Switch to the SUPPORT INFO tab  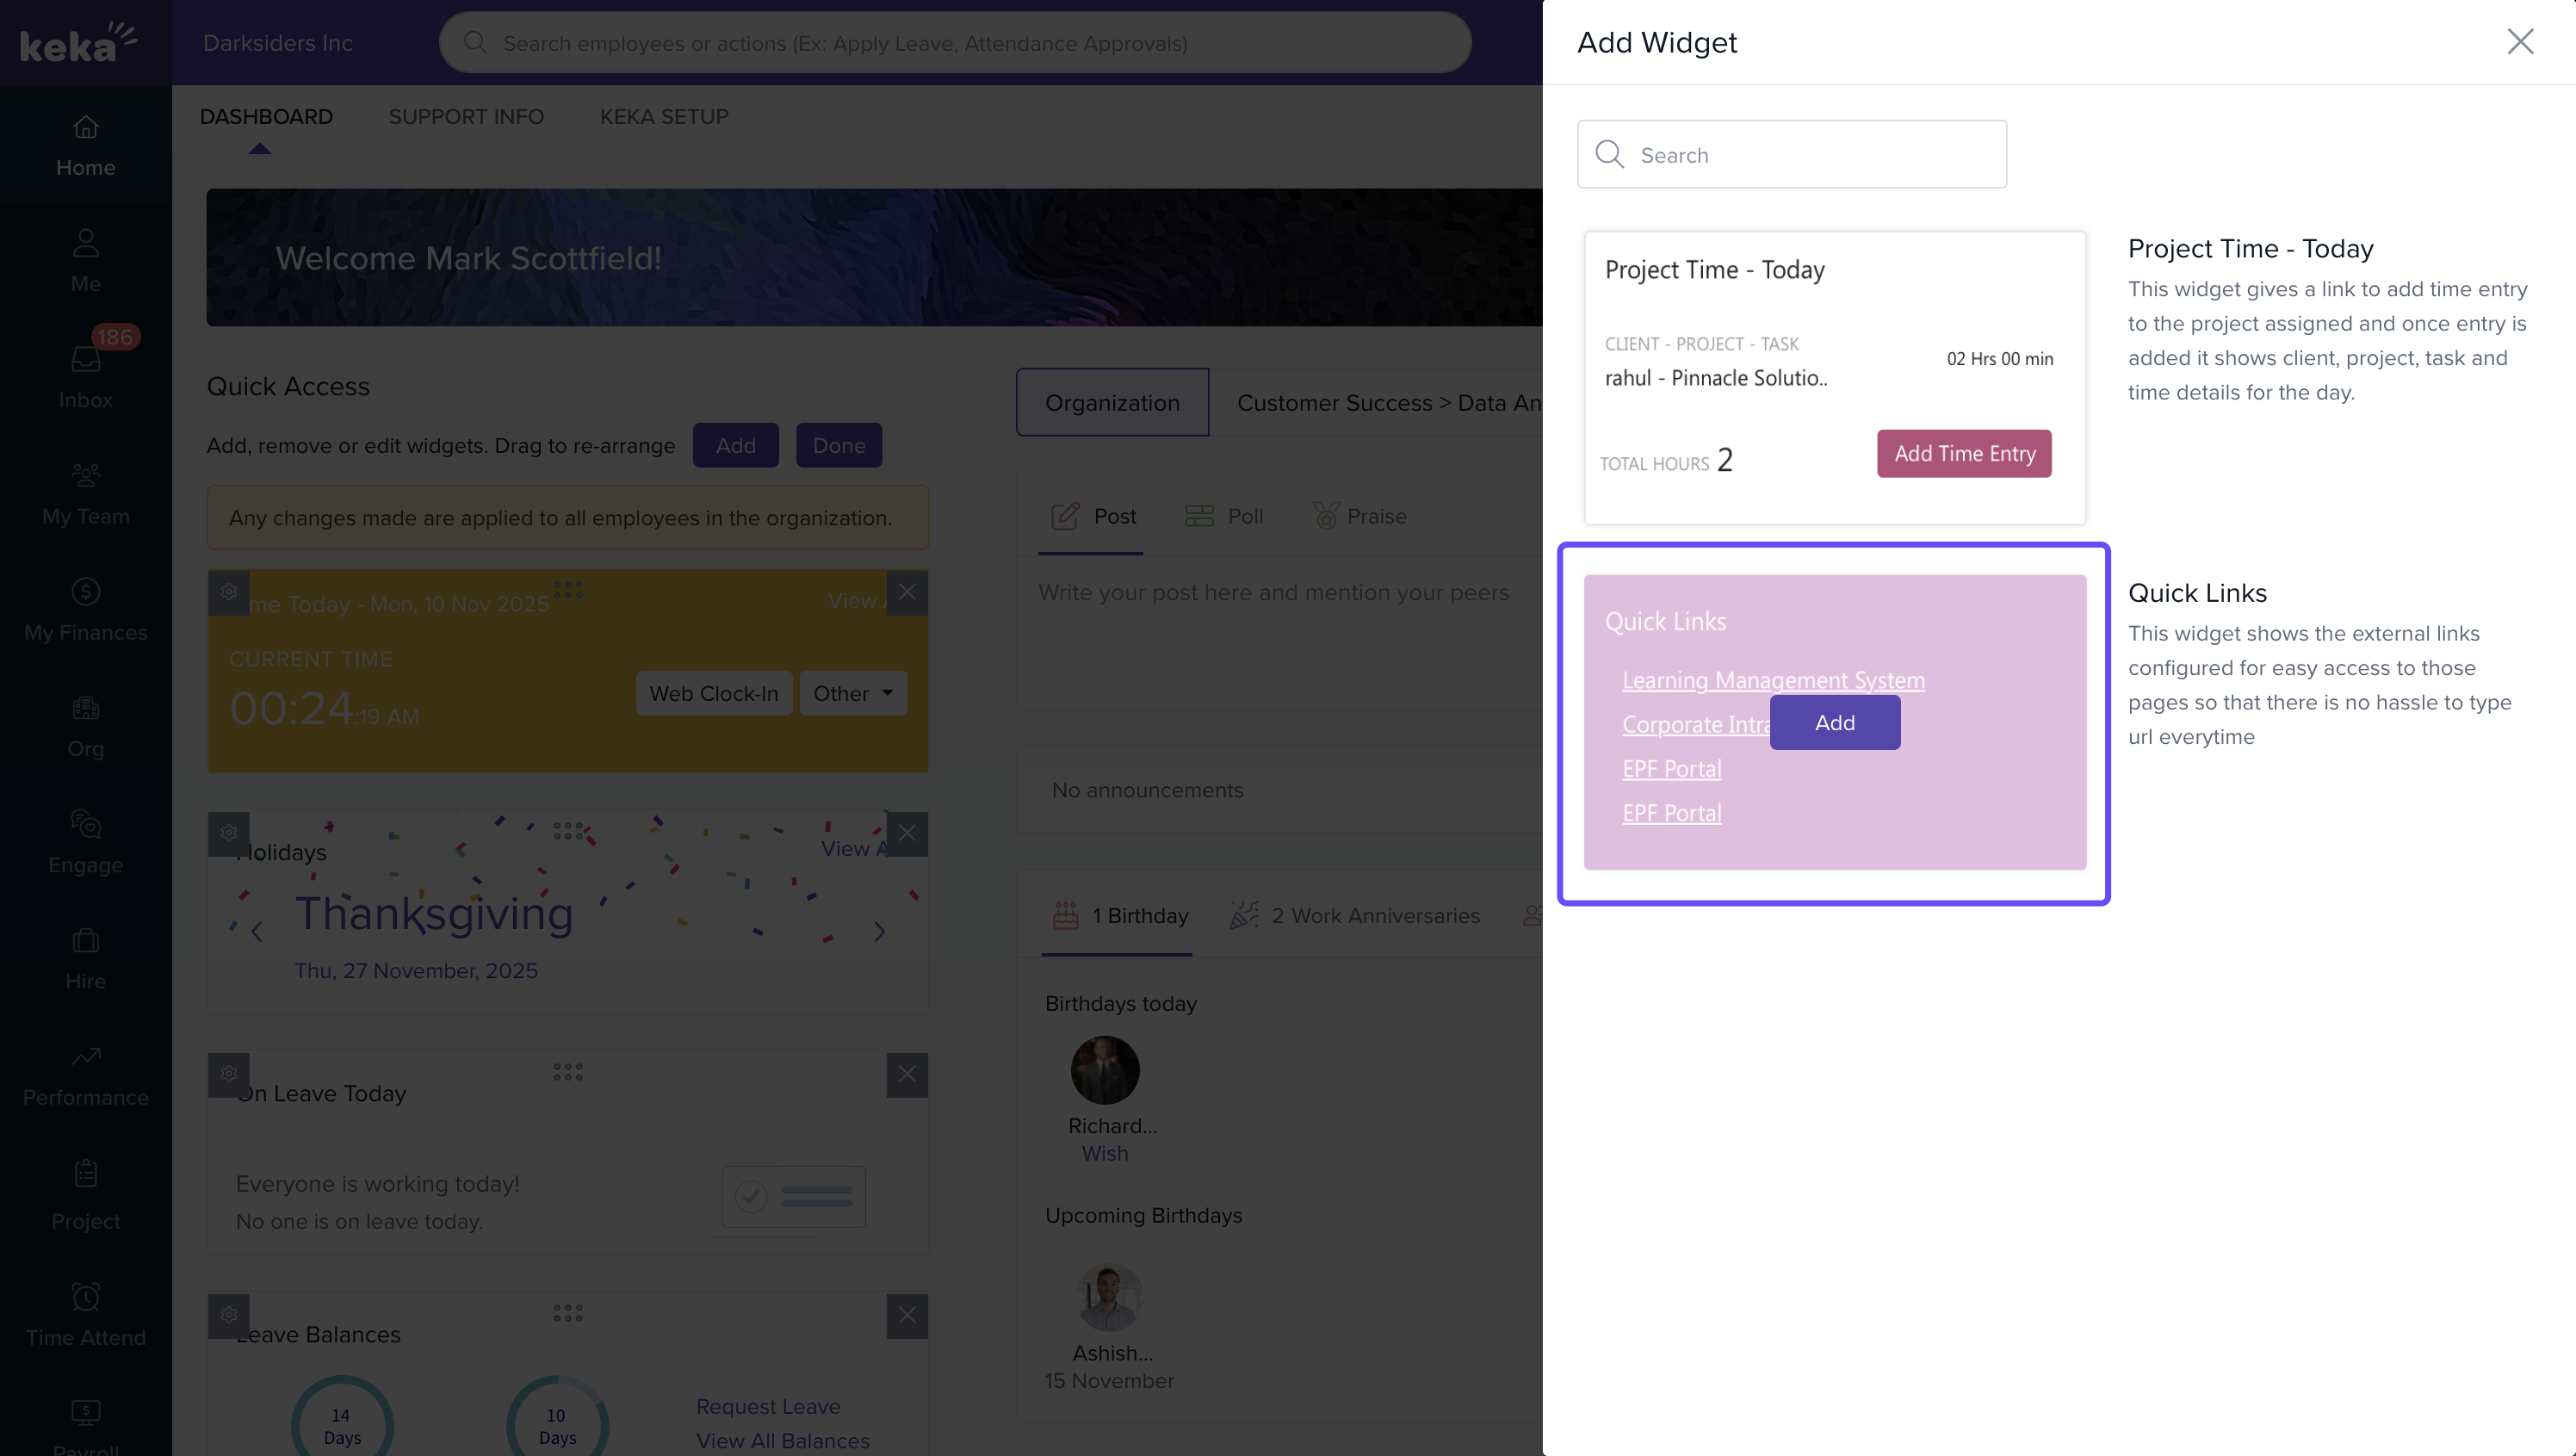pos(466,117)
